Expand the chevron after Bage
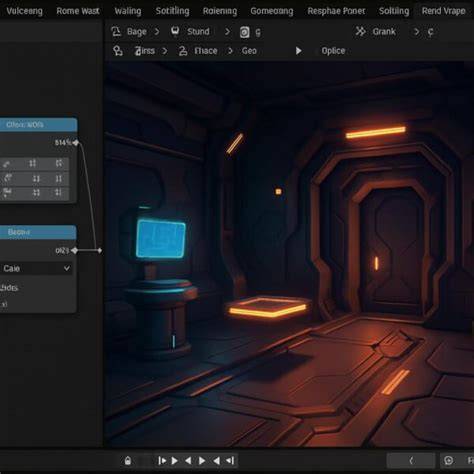The image size is (474, 474). coord(157,32)
